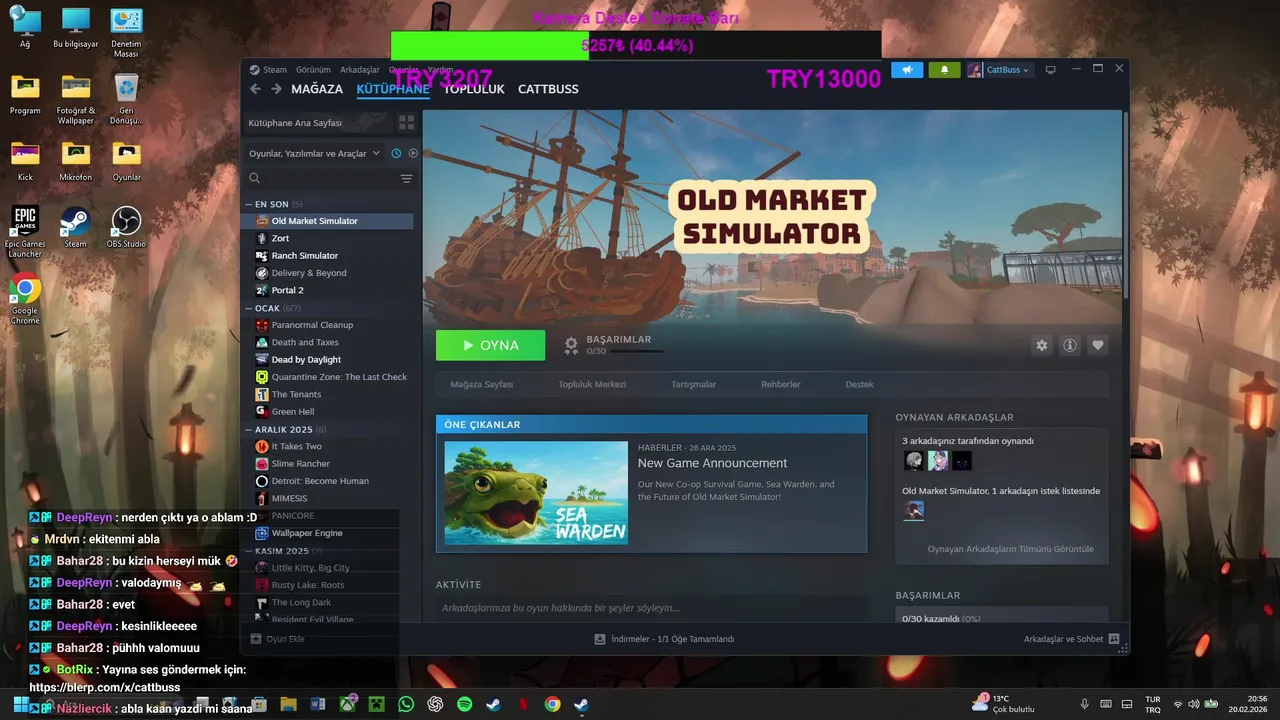Click the activity comment input field

coord(650,607)
